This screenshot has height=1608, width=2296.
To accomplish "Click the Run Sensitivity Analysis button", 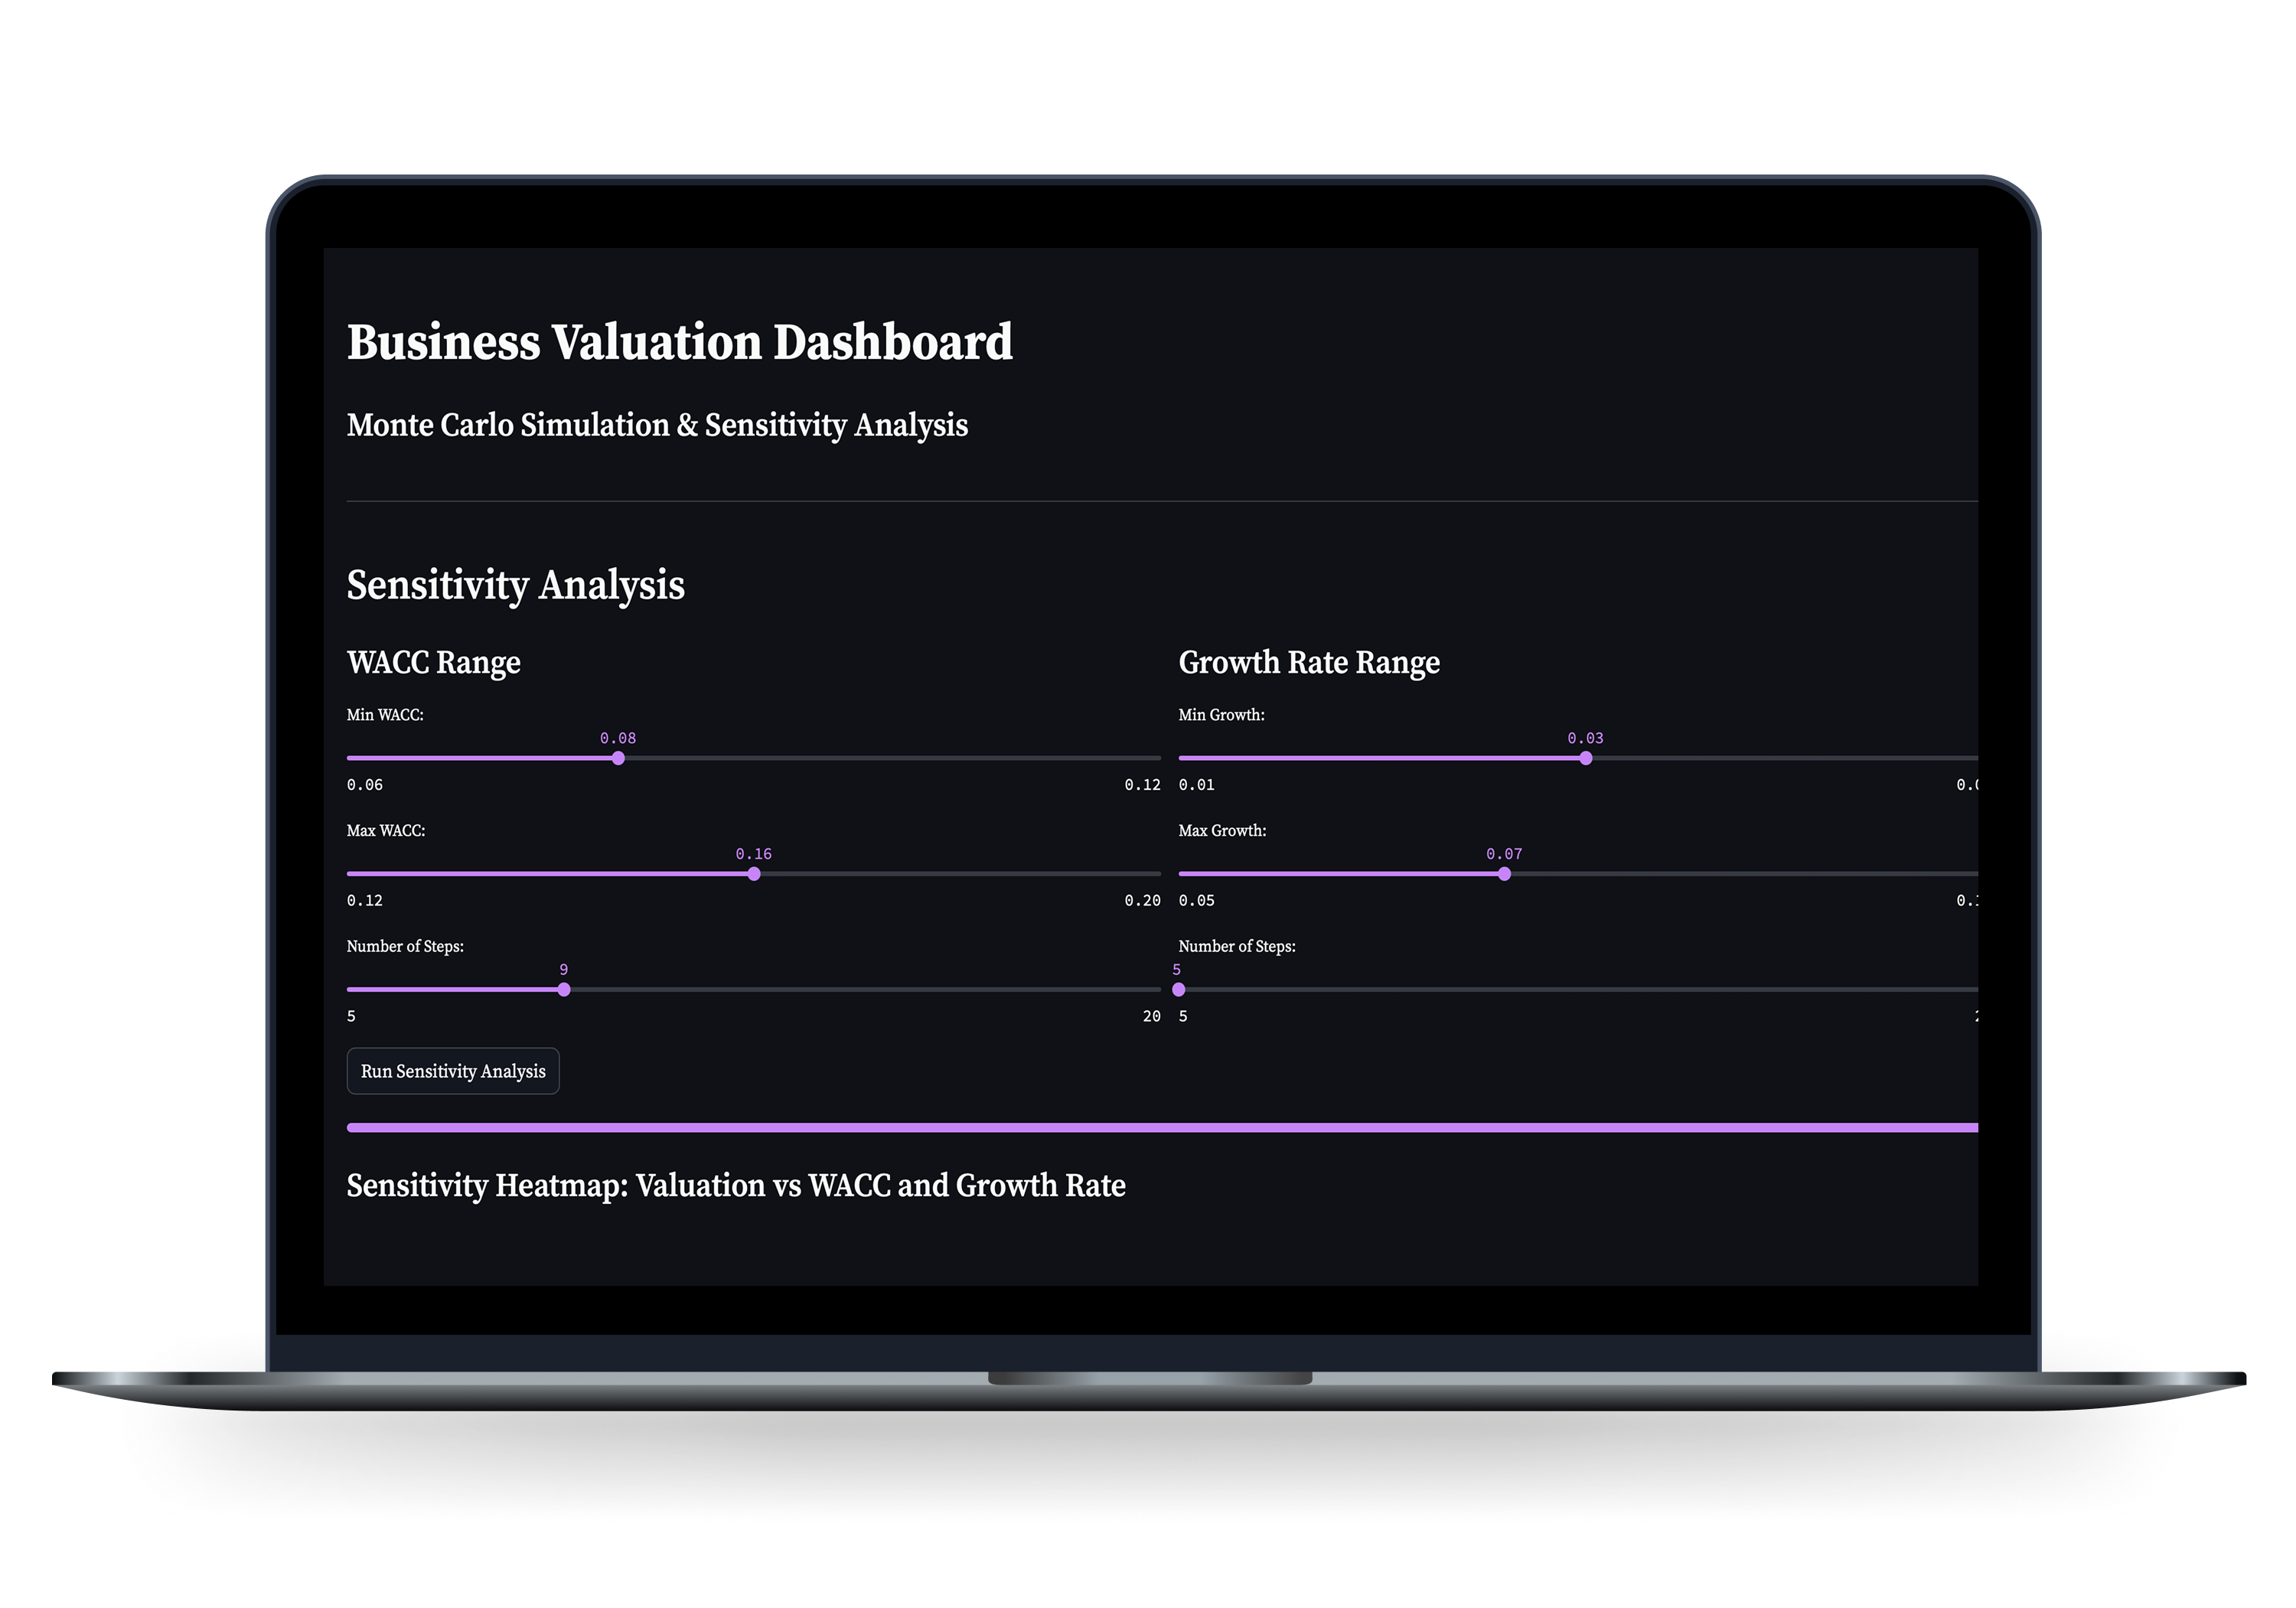I will click(453, 1071).
